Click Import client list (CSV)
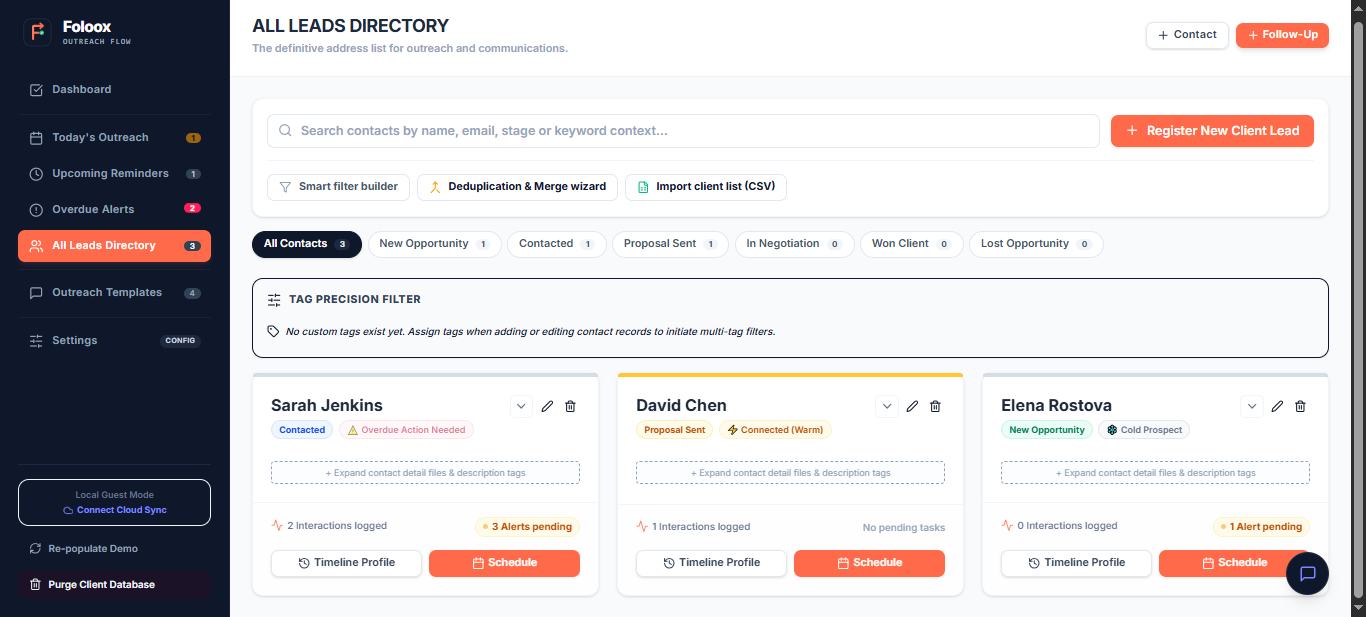Image resolution: width=1366 pixels, height=617 pixels. click(706, 187)
